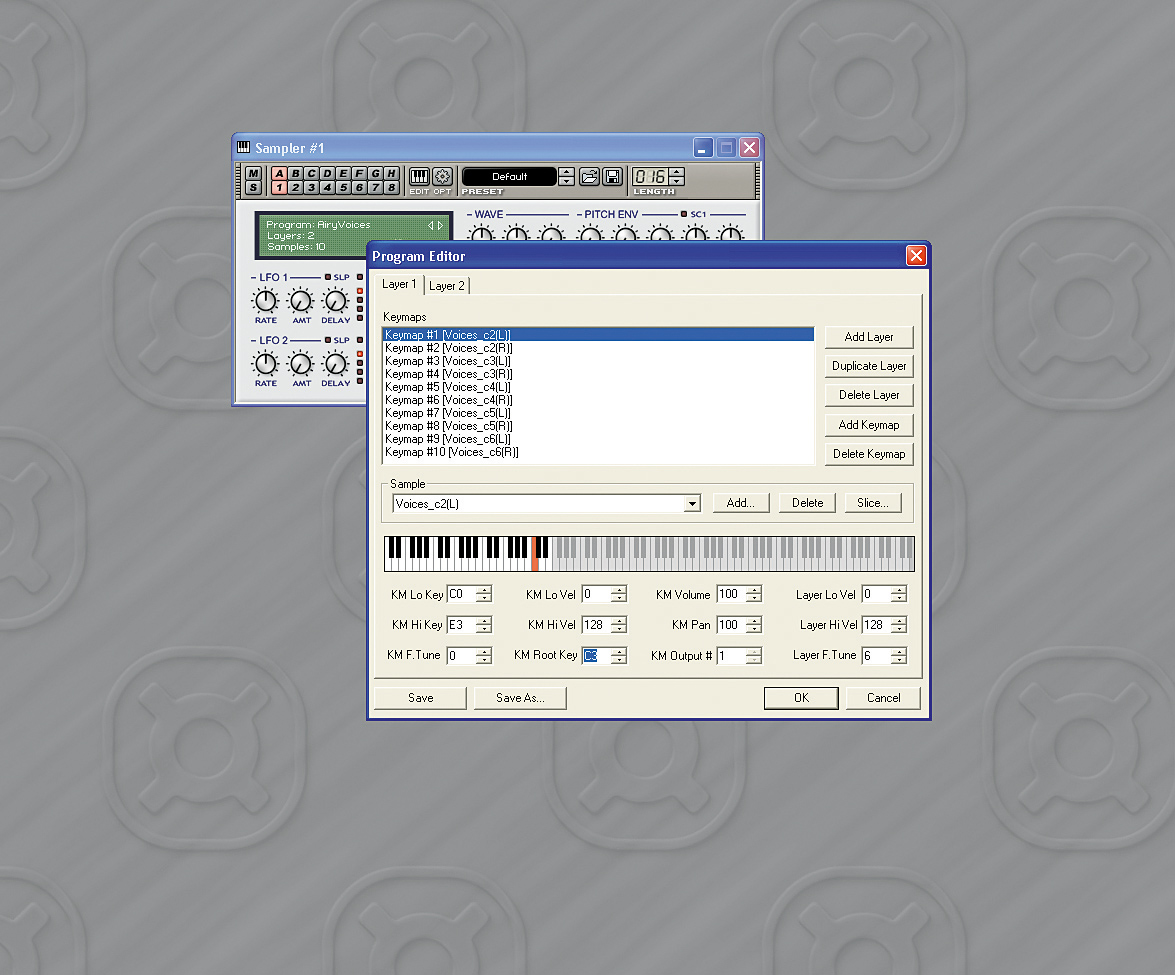
Task: Click the Save As... button
Action: pyautogui.click(x=520, y=698)
